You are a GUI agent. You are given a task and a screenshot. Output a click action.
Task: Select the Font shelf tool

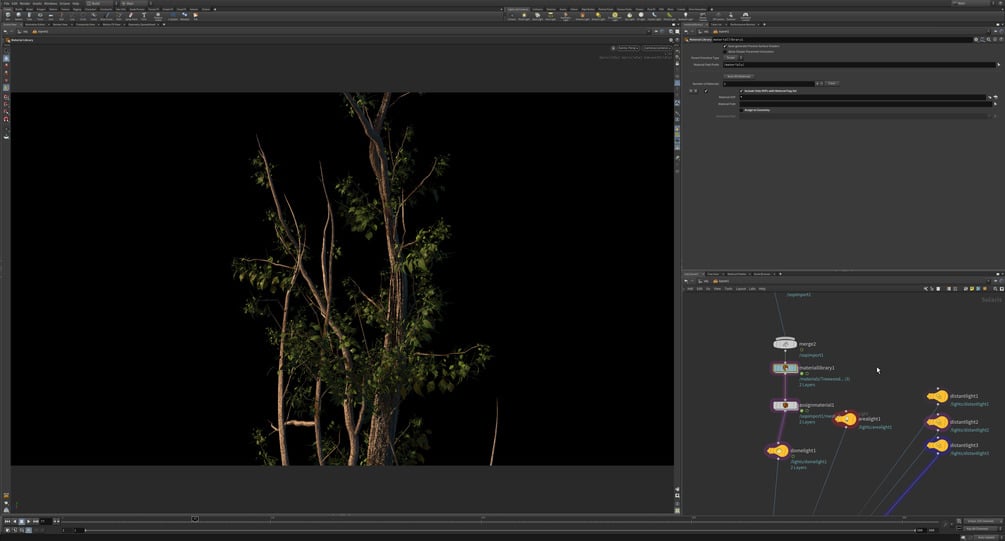pyautogui.click(x=144, y=16)
